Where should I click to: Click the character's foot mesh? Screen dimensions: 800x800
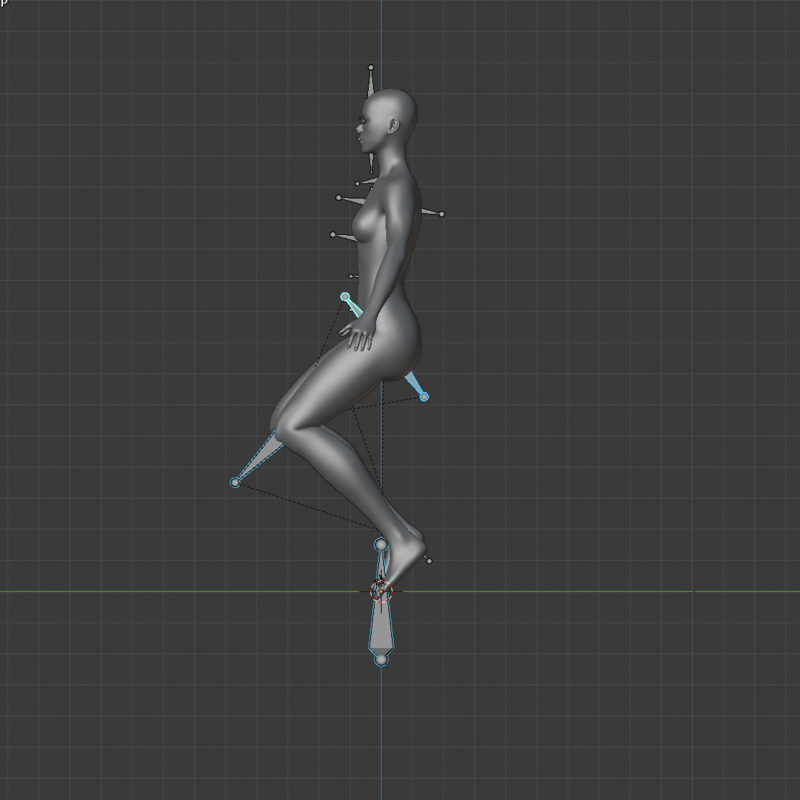400,562
